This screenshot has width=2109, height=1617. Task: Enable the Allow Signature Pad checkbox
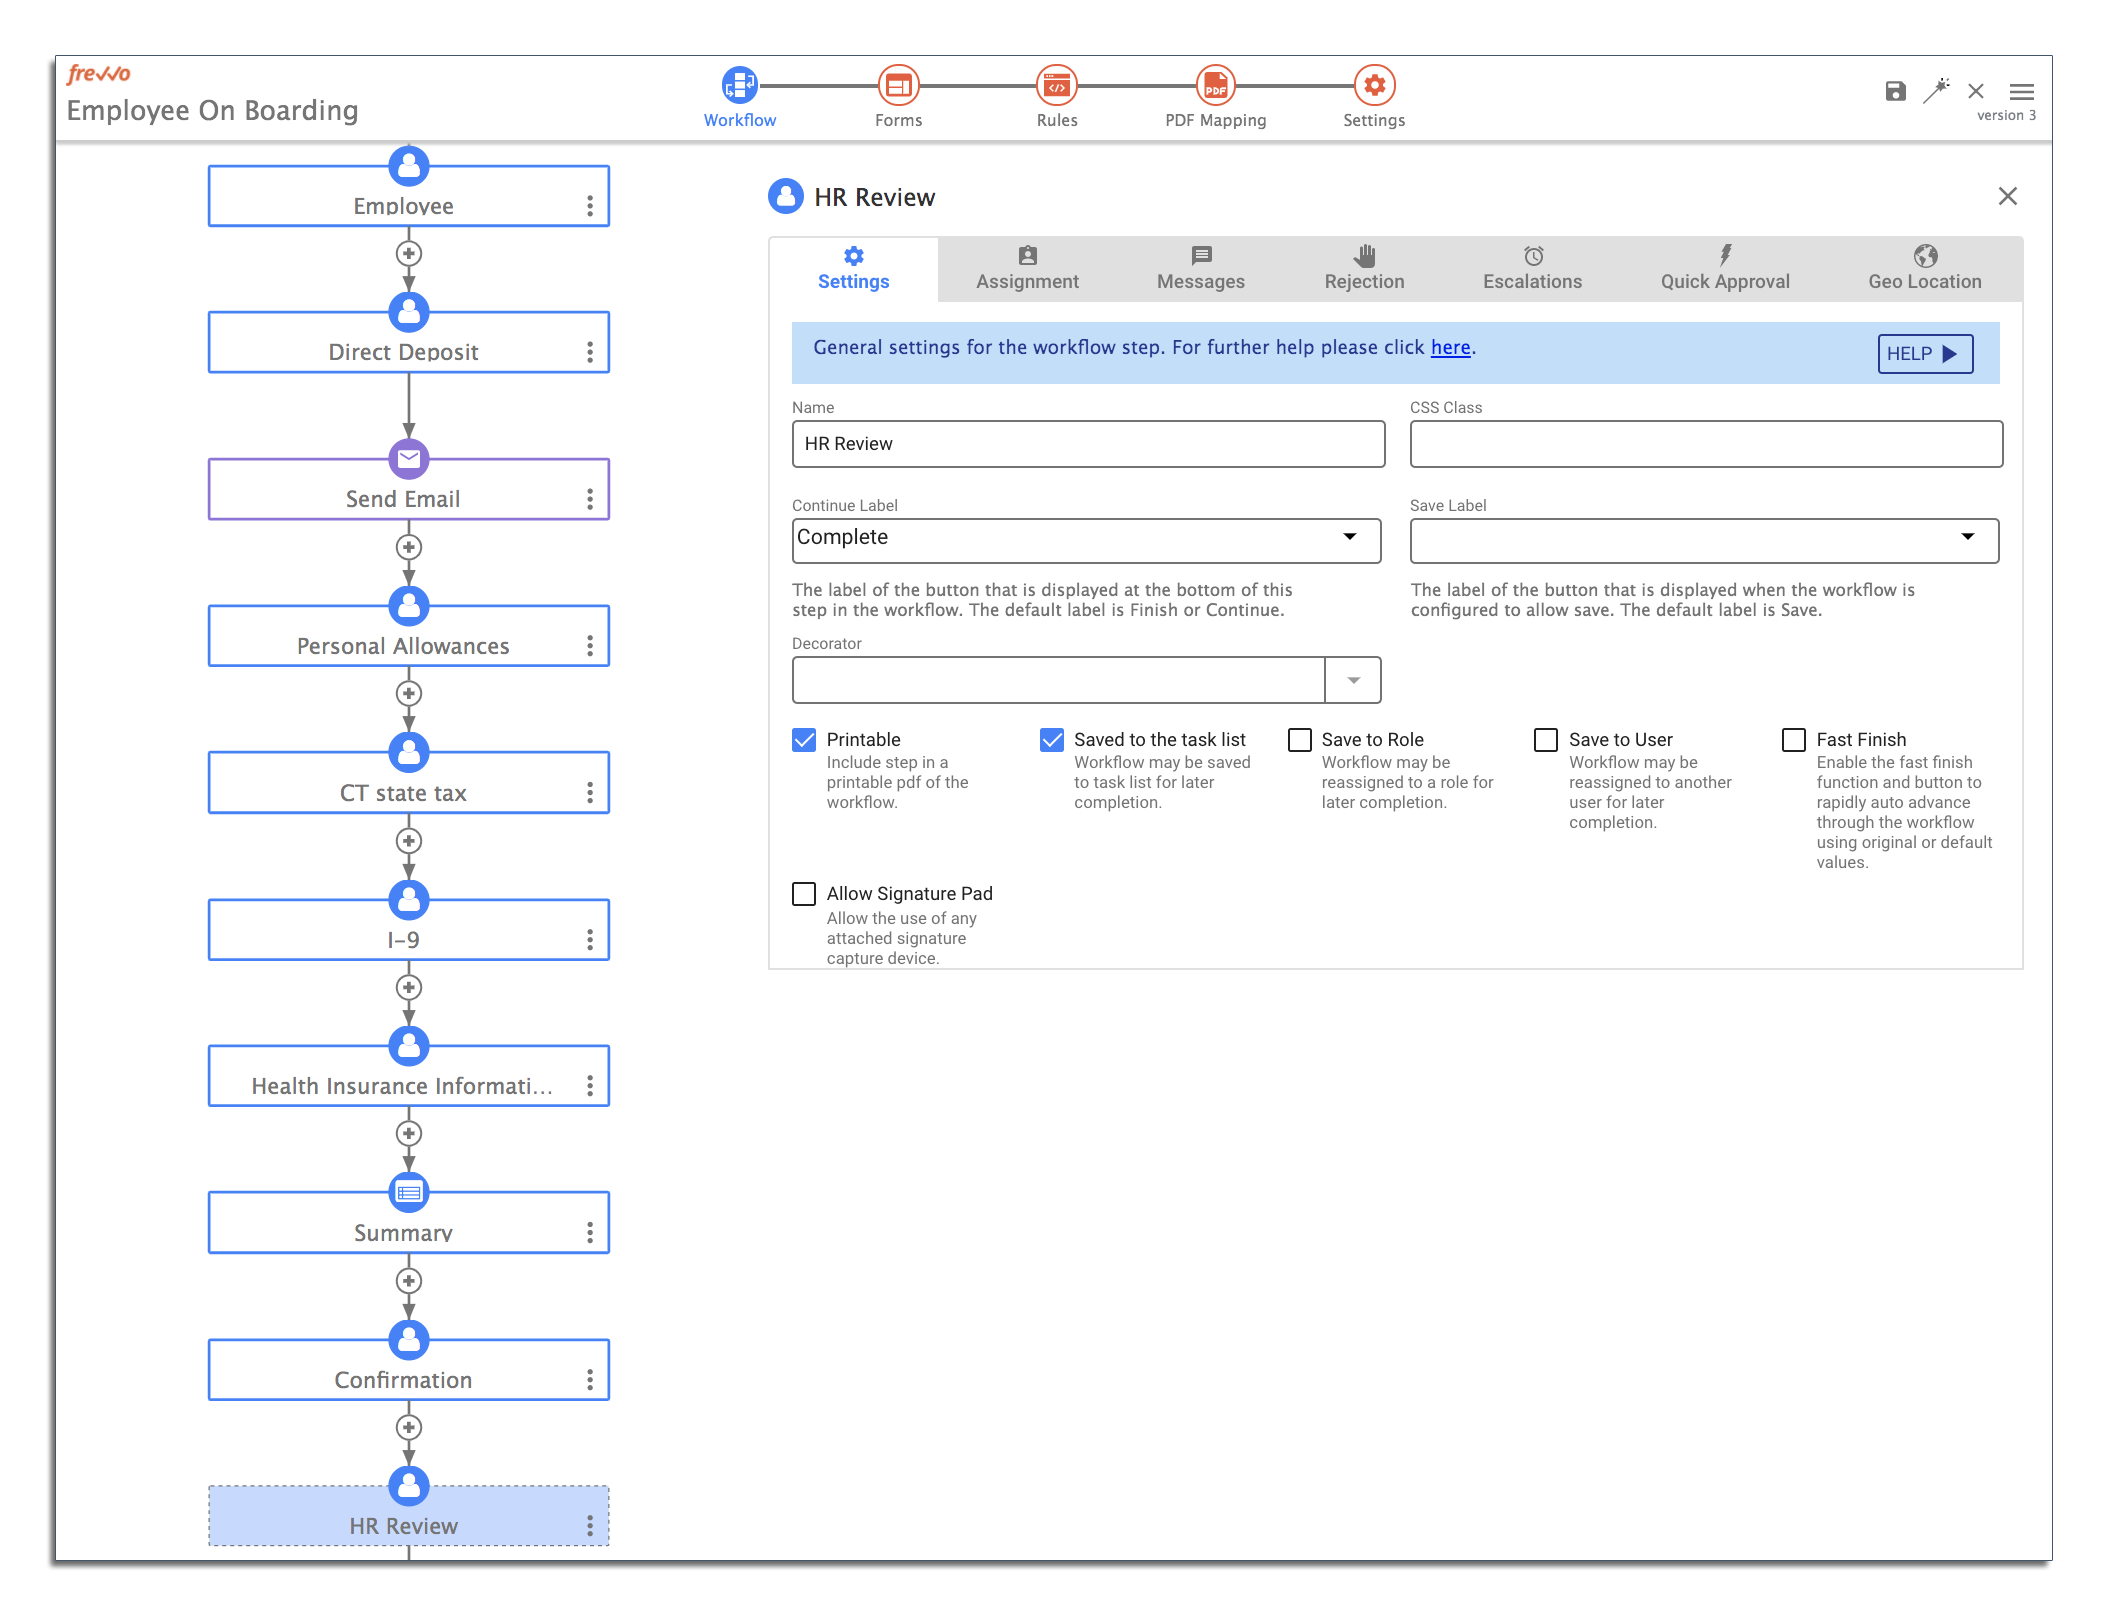tap(804, 894)
